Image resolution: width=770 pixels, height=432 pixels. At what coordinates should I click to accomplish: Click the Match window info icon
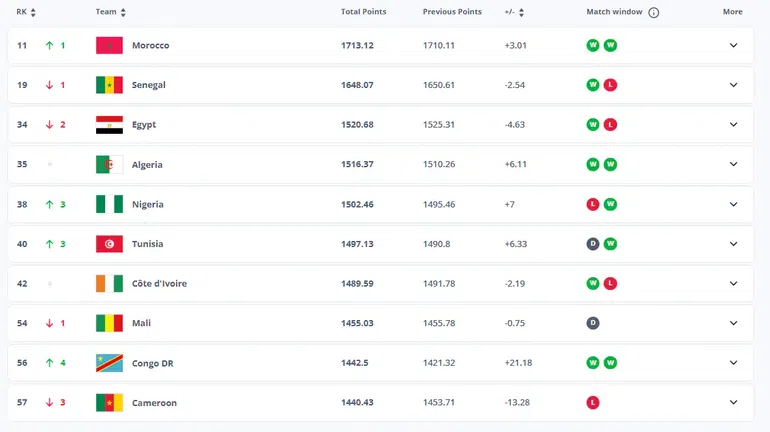pyautogui.click(x=654, y=12)
